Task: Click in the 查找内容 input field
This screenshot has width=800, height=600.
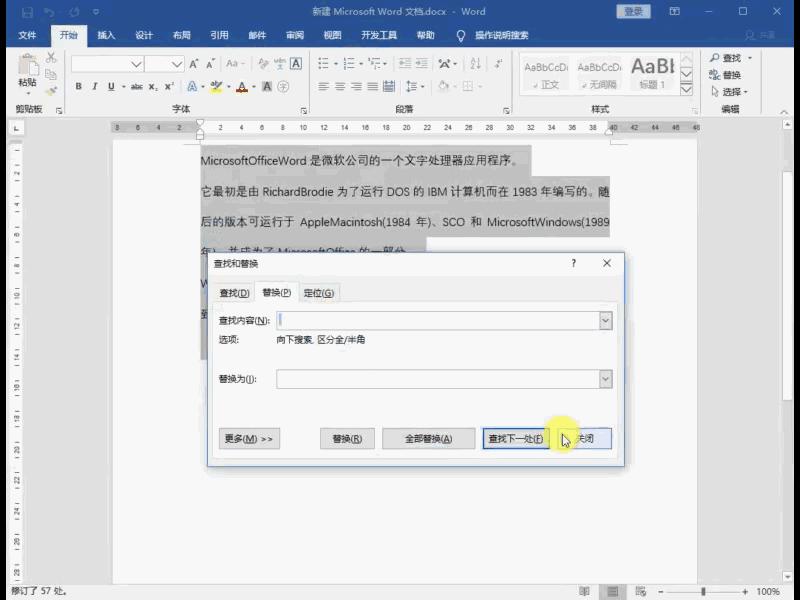Action: tap(430, 320)
